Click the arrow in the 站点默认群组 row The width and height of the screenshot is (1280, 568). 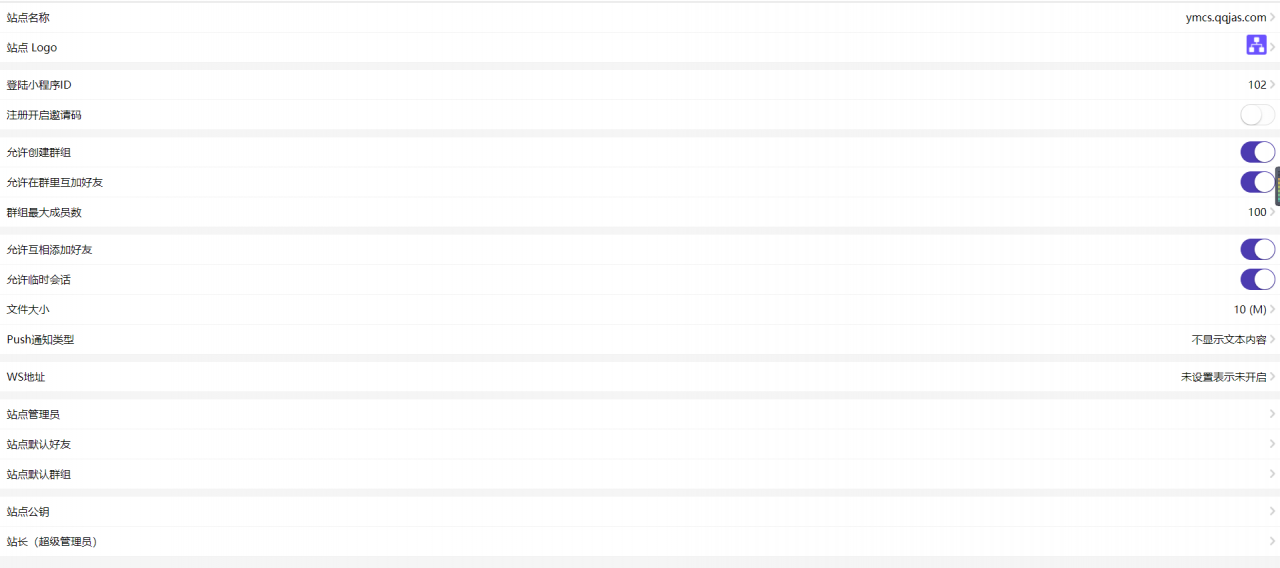1273,474
